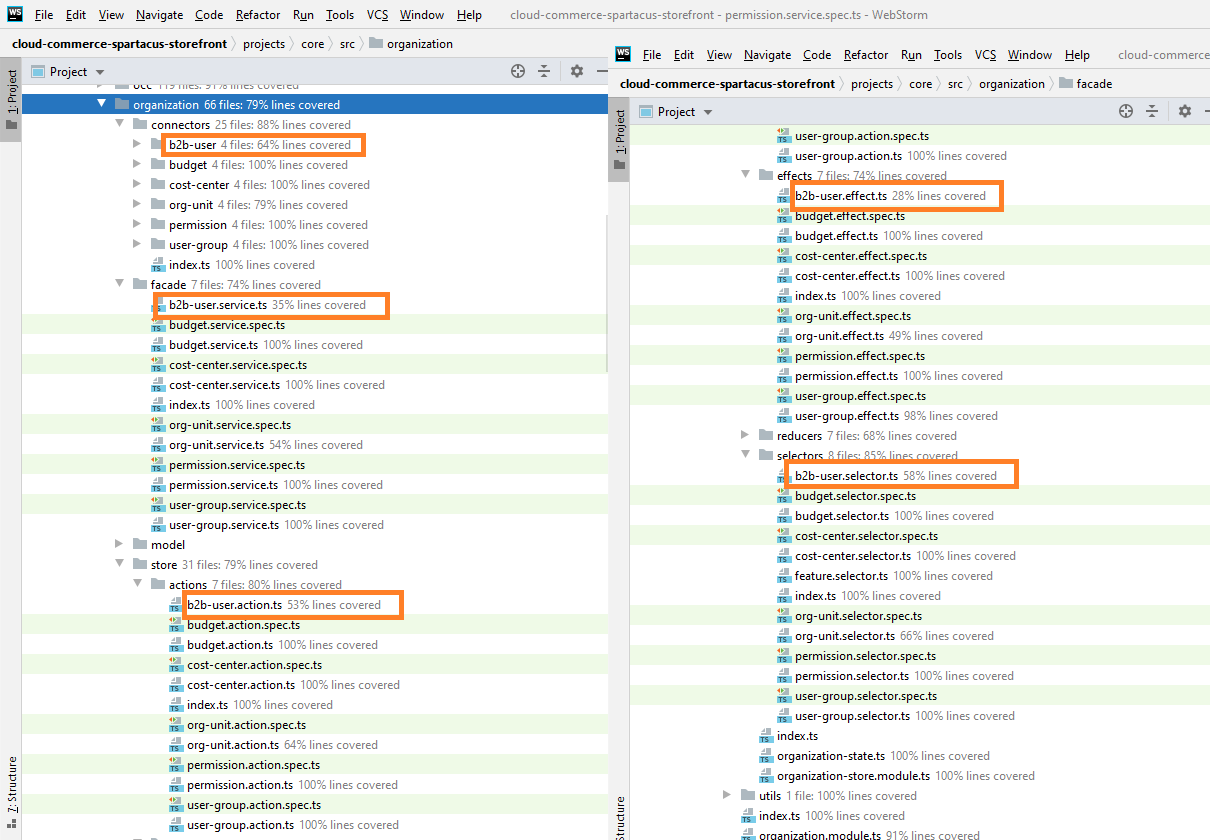Toggle the 1: Project tool tab in left window
1210x840 pixels.
click(x=11, y=100)
